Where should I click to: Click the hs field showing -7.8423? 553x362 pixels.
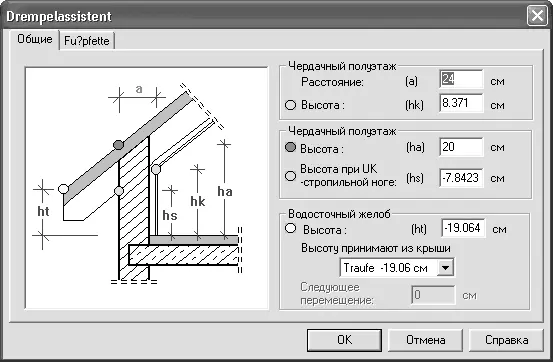coord(461,177)
